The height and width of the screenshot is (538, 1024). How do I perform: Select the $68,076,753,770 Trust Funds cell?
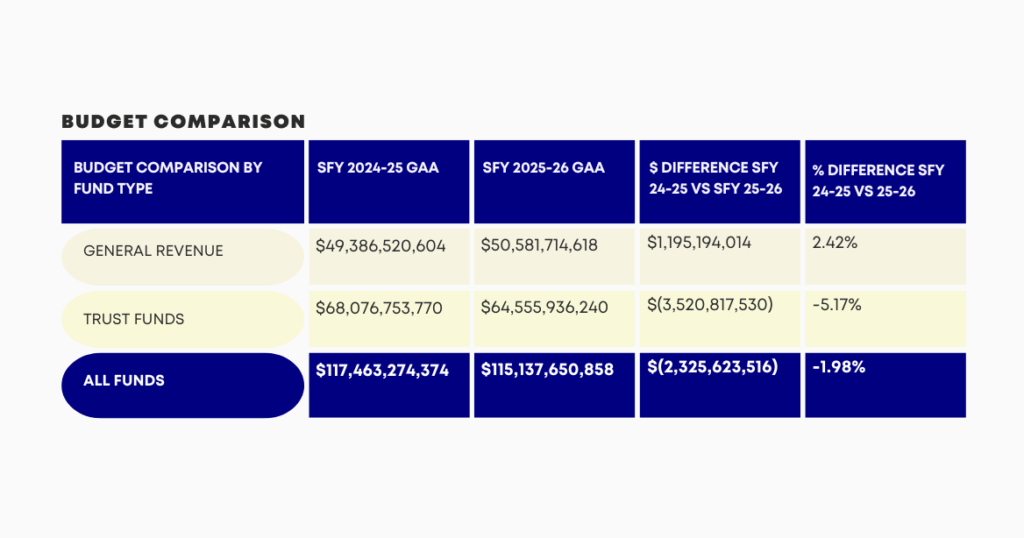[x=389, y=319]
